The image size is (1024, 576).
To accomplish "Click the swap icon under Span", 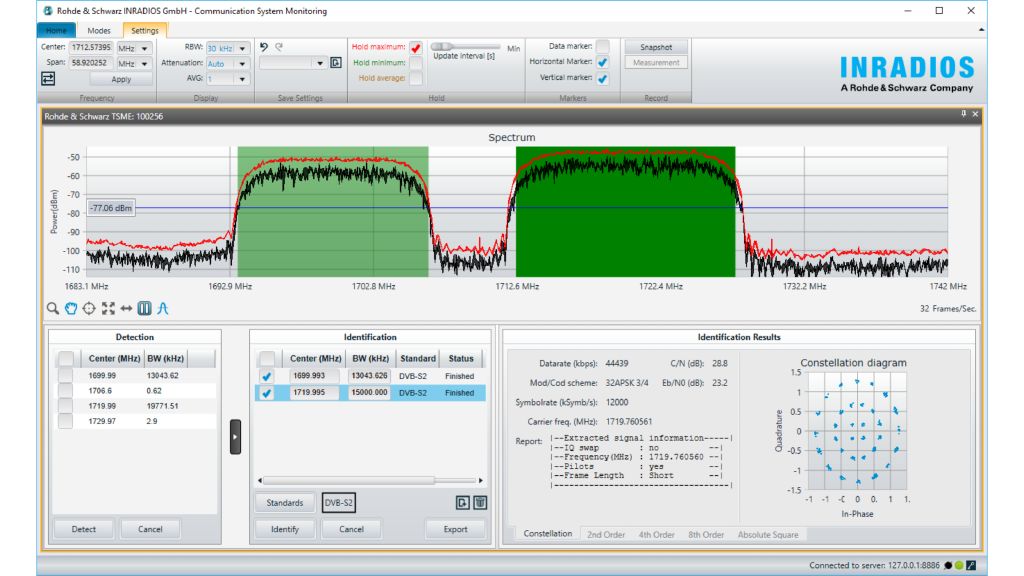I will 48,78.
